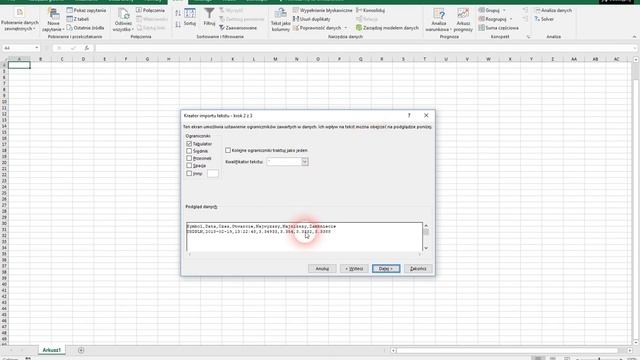This screenshot has width=640, height=360.
Task: Click Zaawansowane filter option
Action: (238, 28)
